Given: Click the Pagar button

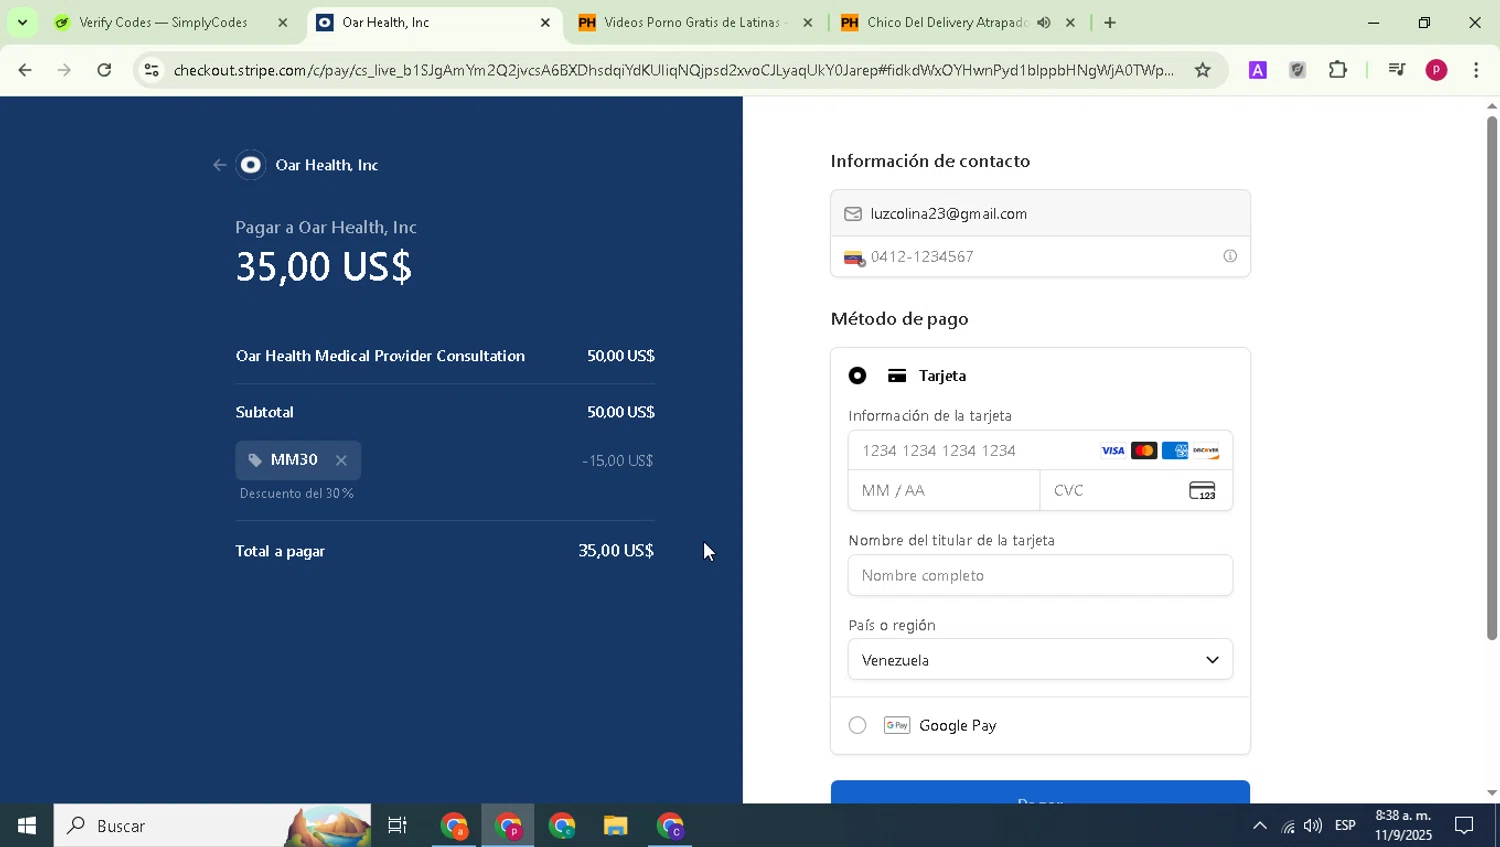Looking at the screenshot, I should [x=1040, y=792].
